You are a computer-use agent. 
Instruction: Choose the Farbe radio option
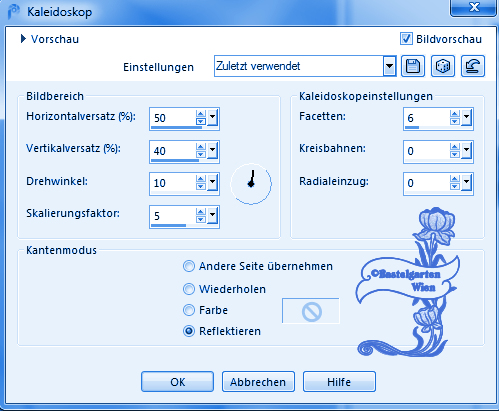tap(189, 310)
